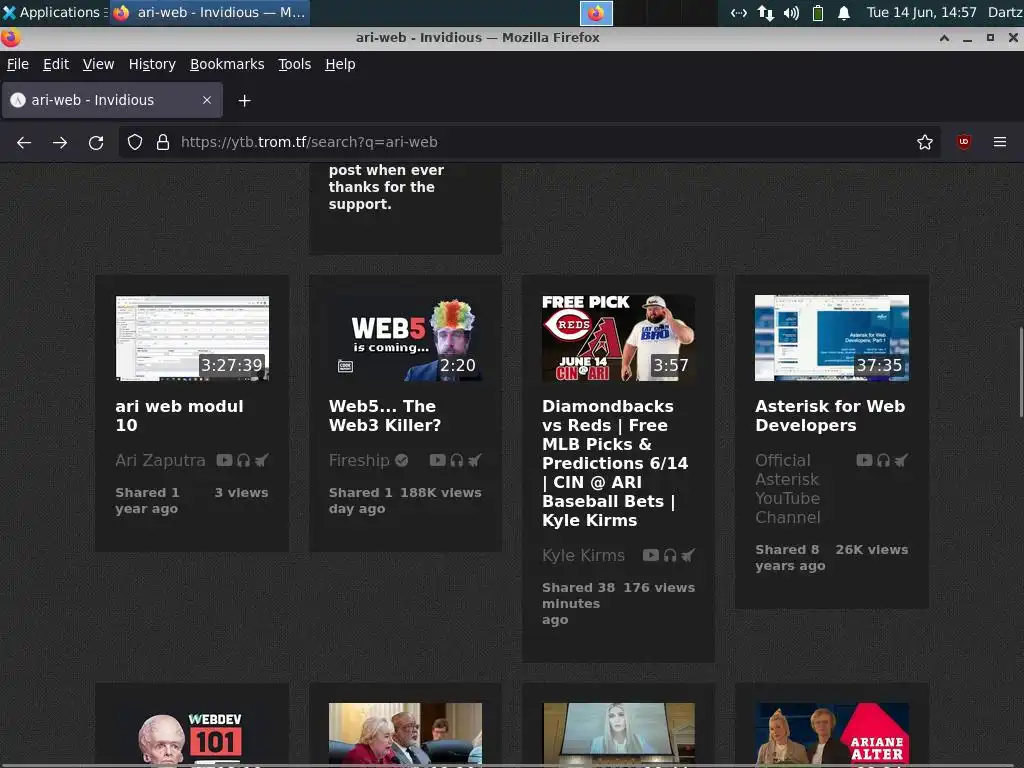The image size is (1024, 768).
Task: Reload the current page
Action: click(96, 142)
